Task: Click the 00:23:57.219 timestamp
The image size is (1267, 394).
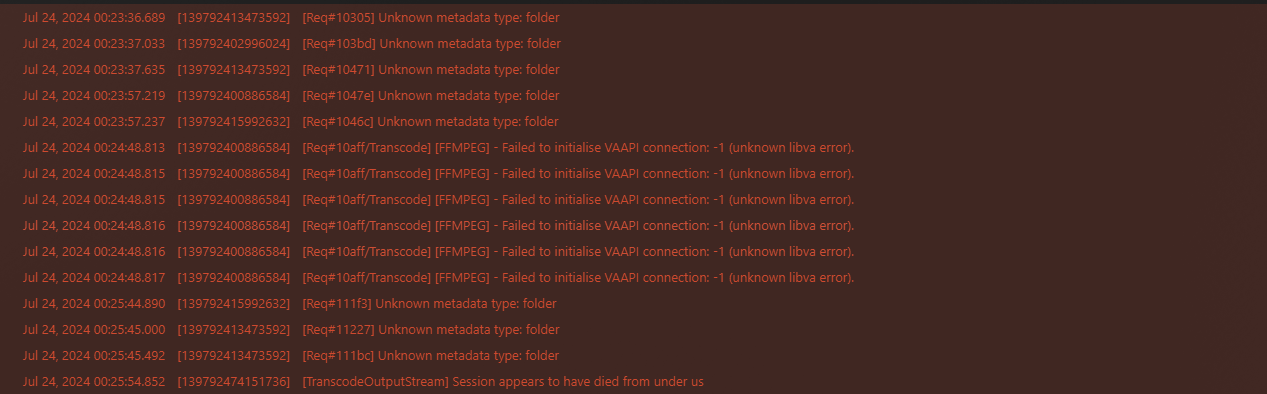Action: [94, 96]
